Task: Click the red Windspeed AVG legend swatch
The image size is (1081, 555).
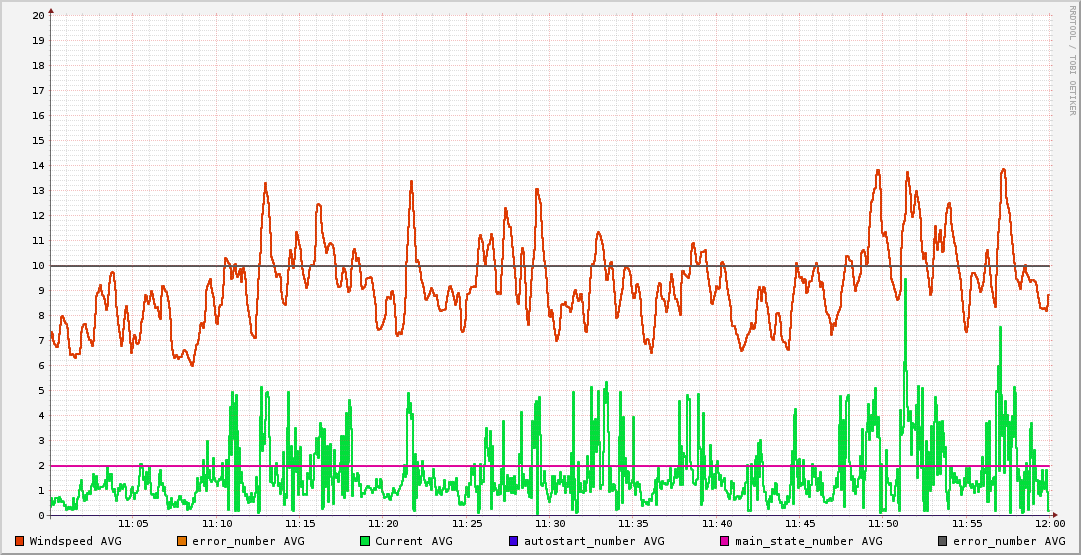Action: [x=20, y=541]
